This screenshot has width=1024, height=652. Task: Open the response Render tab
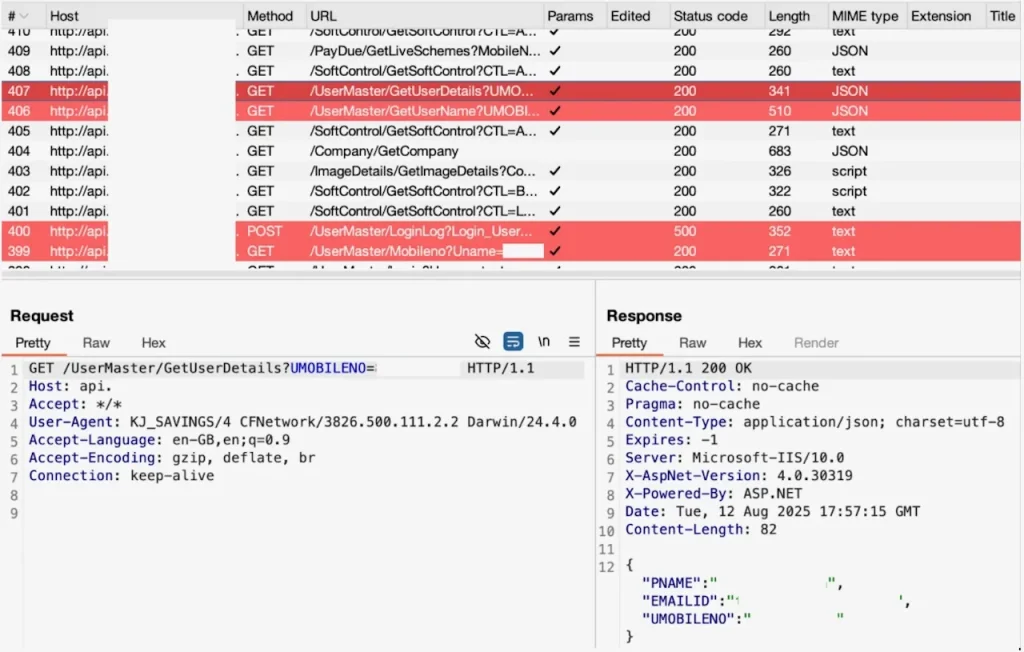click(x=816, y=343)
